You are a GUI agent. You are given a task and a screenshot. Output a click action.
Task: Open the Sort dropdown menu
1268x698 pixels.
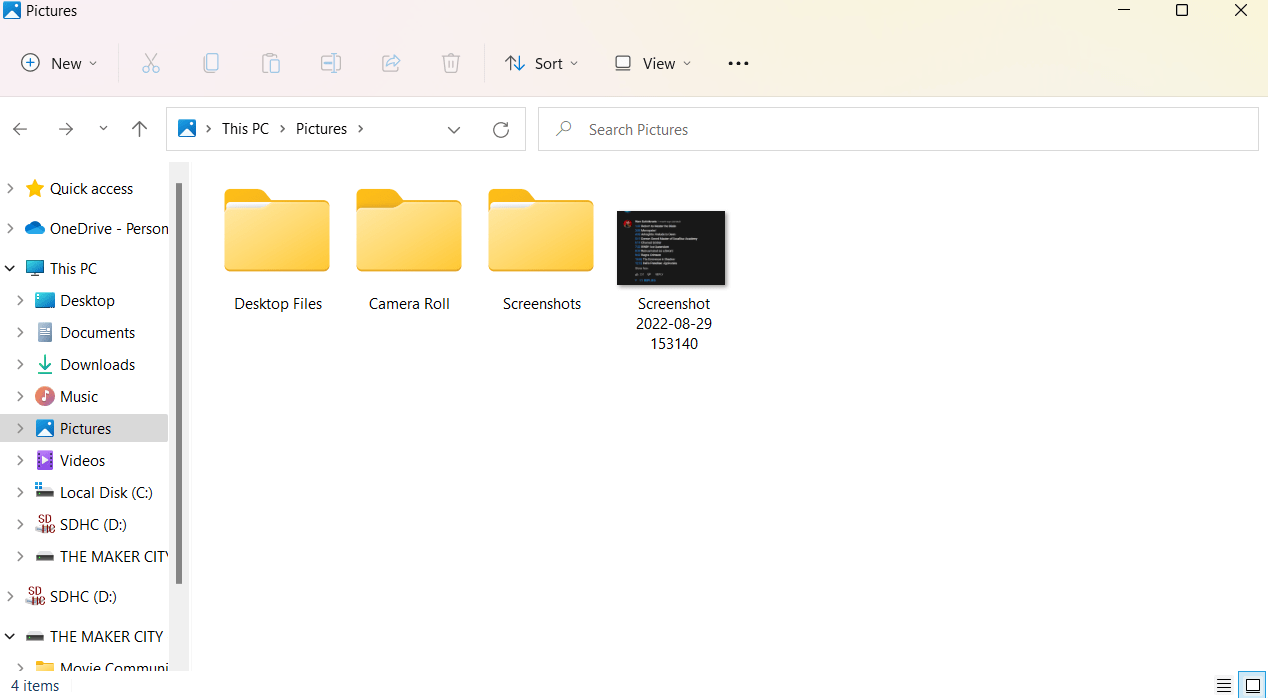point(541,63)
